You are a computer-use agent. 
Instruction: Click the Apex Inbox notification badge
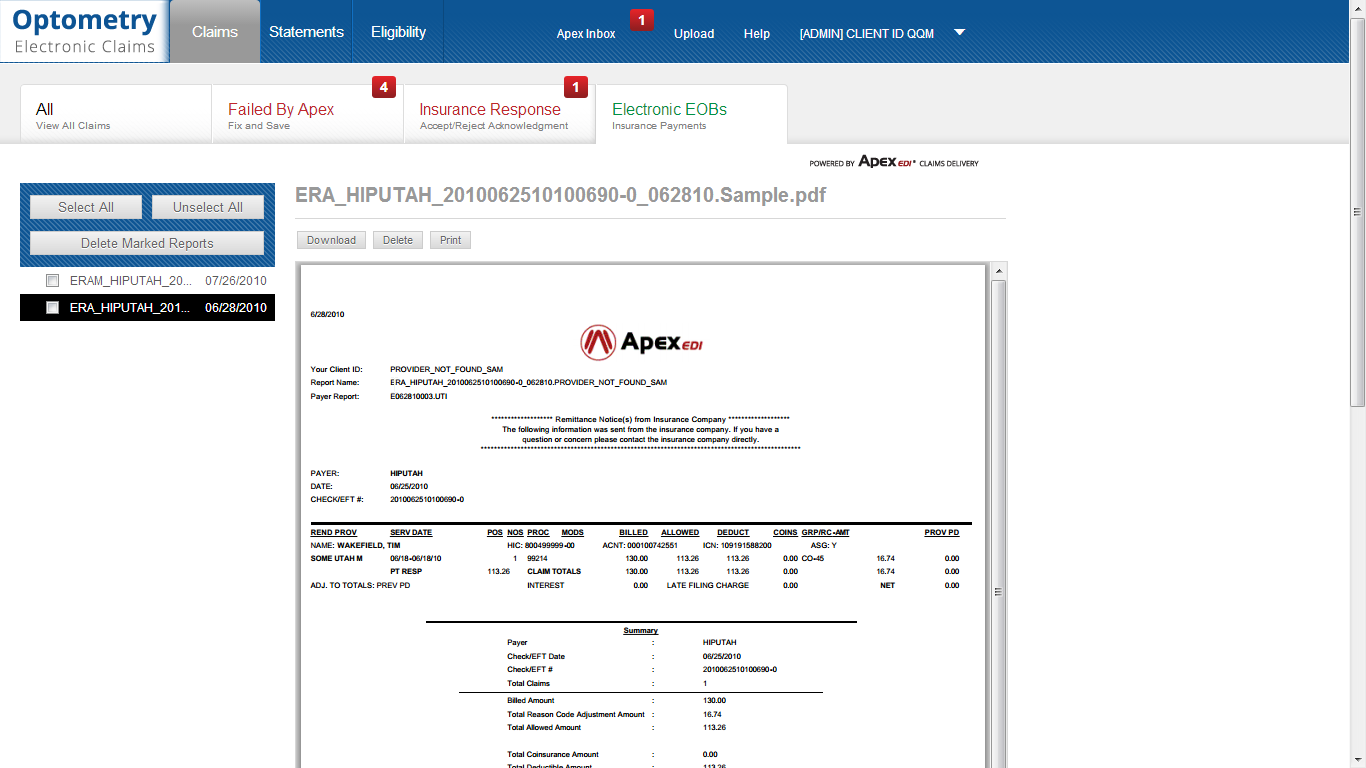click(x=642, y=19)
